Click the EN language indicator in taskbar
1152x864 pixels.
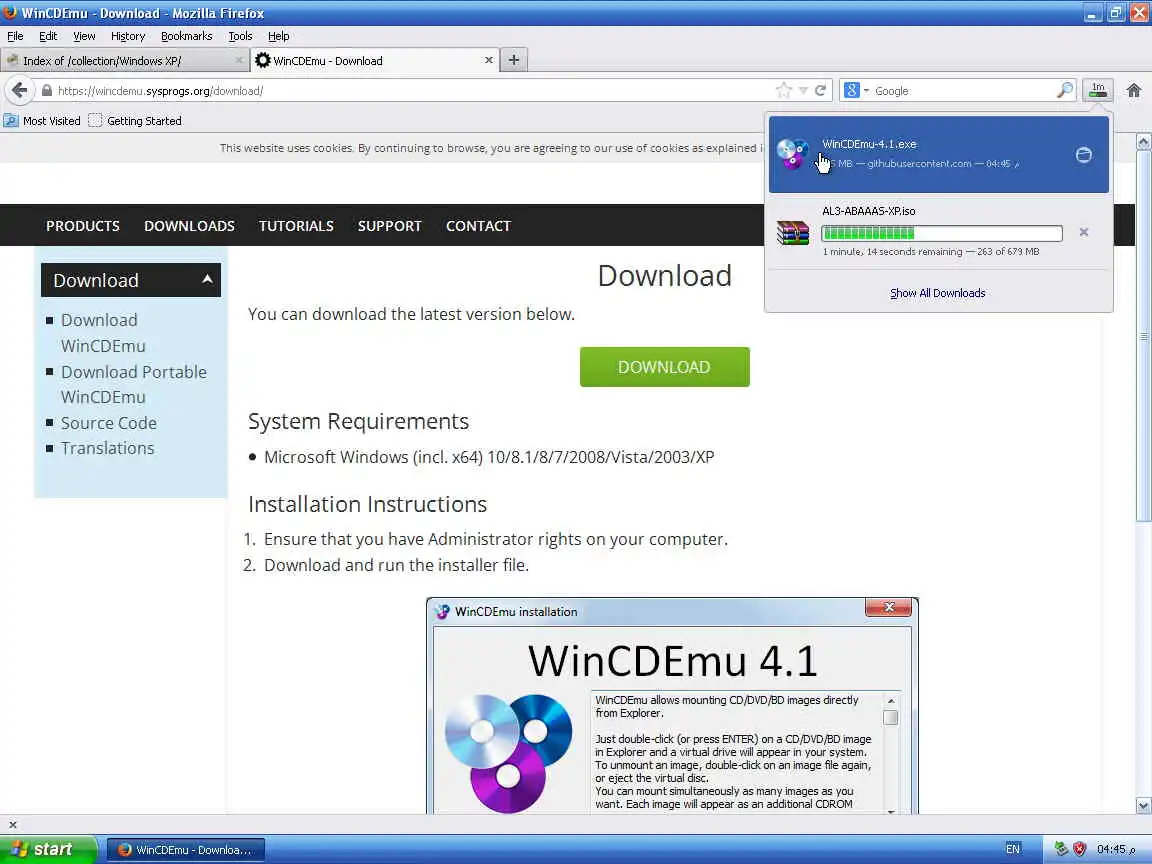pyautogui.click(x=1012, y=849)
